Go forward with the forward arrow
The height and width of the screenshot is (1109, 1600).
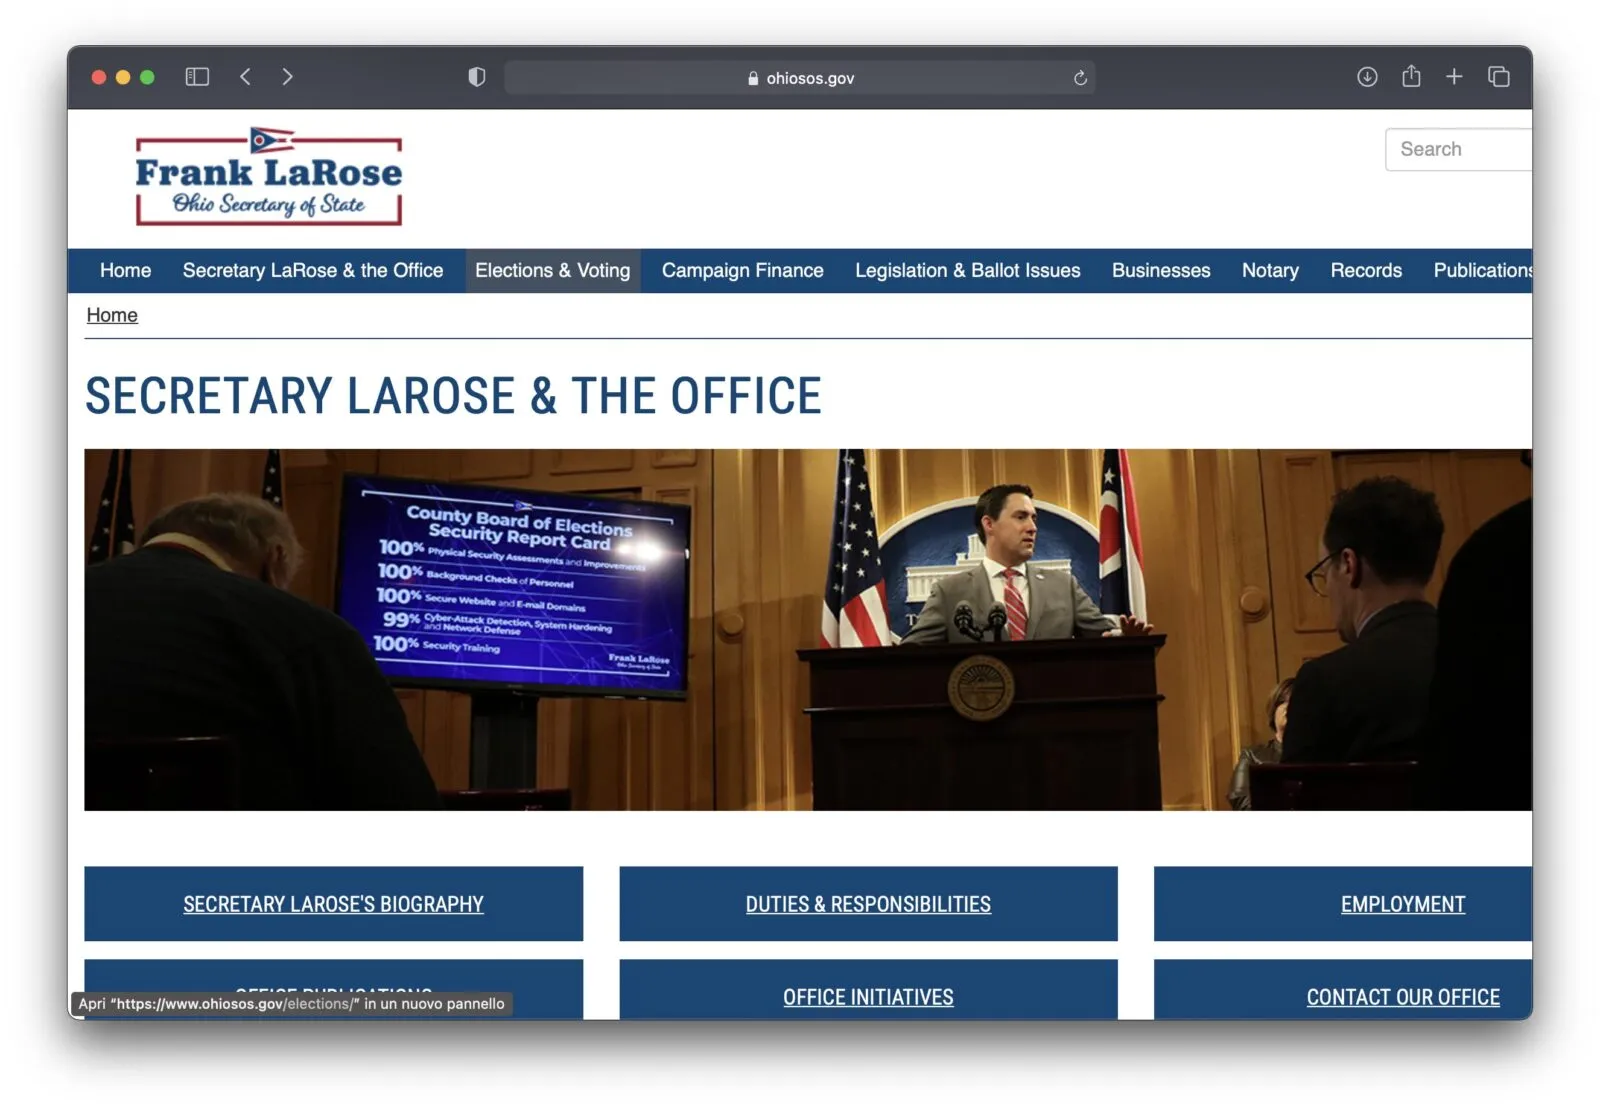click(x=287, y=77)
